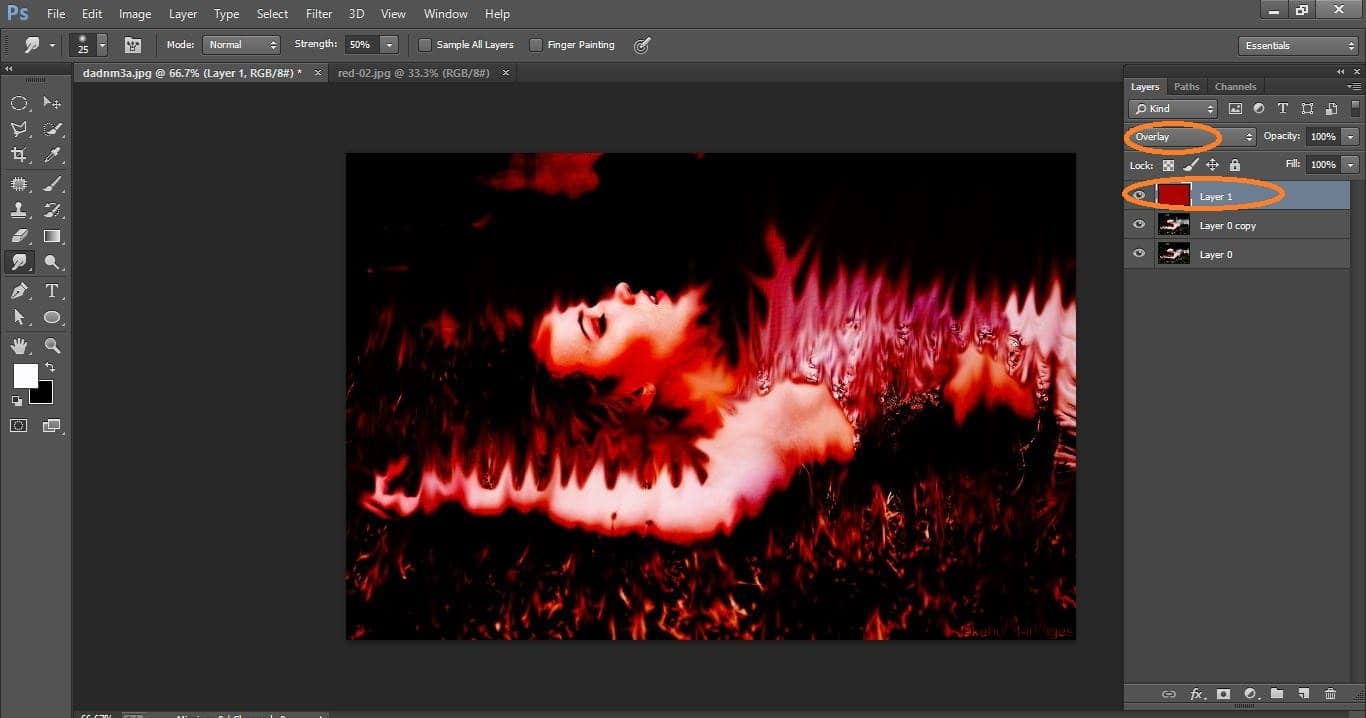Click the Layer 1 red thumbnail
1366x718 pixels.
pos(1173,196)
